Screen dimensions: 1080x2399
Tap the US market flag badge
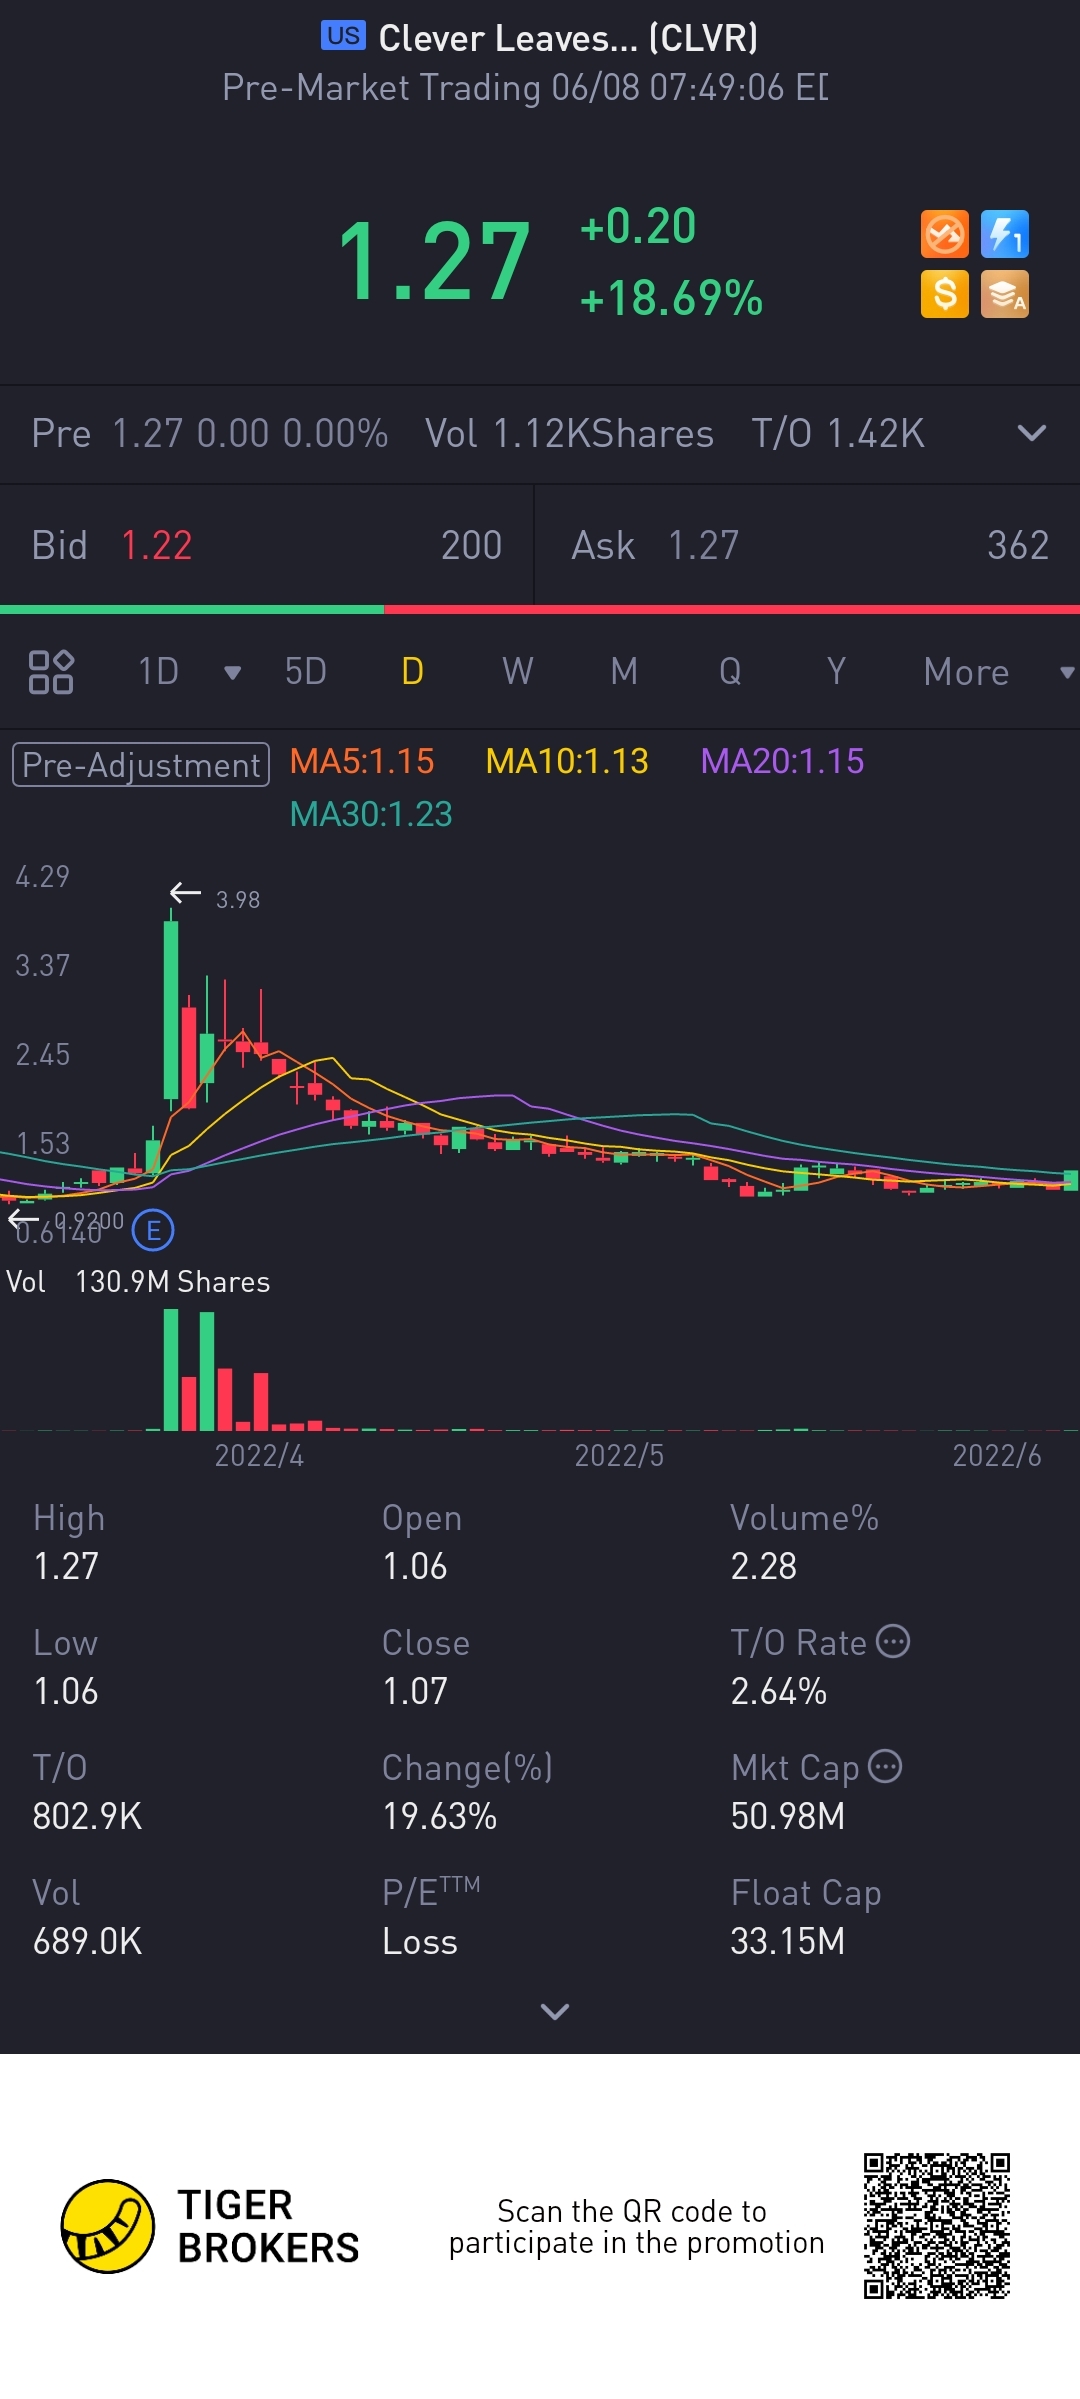343,36
